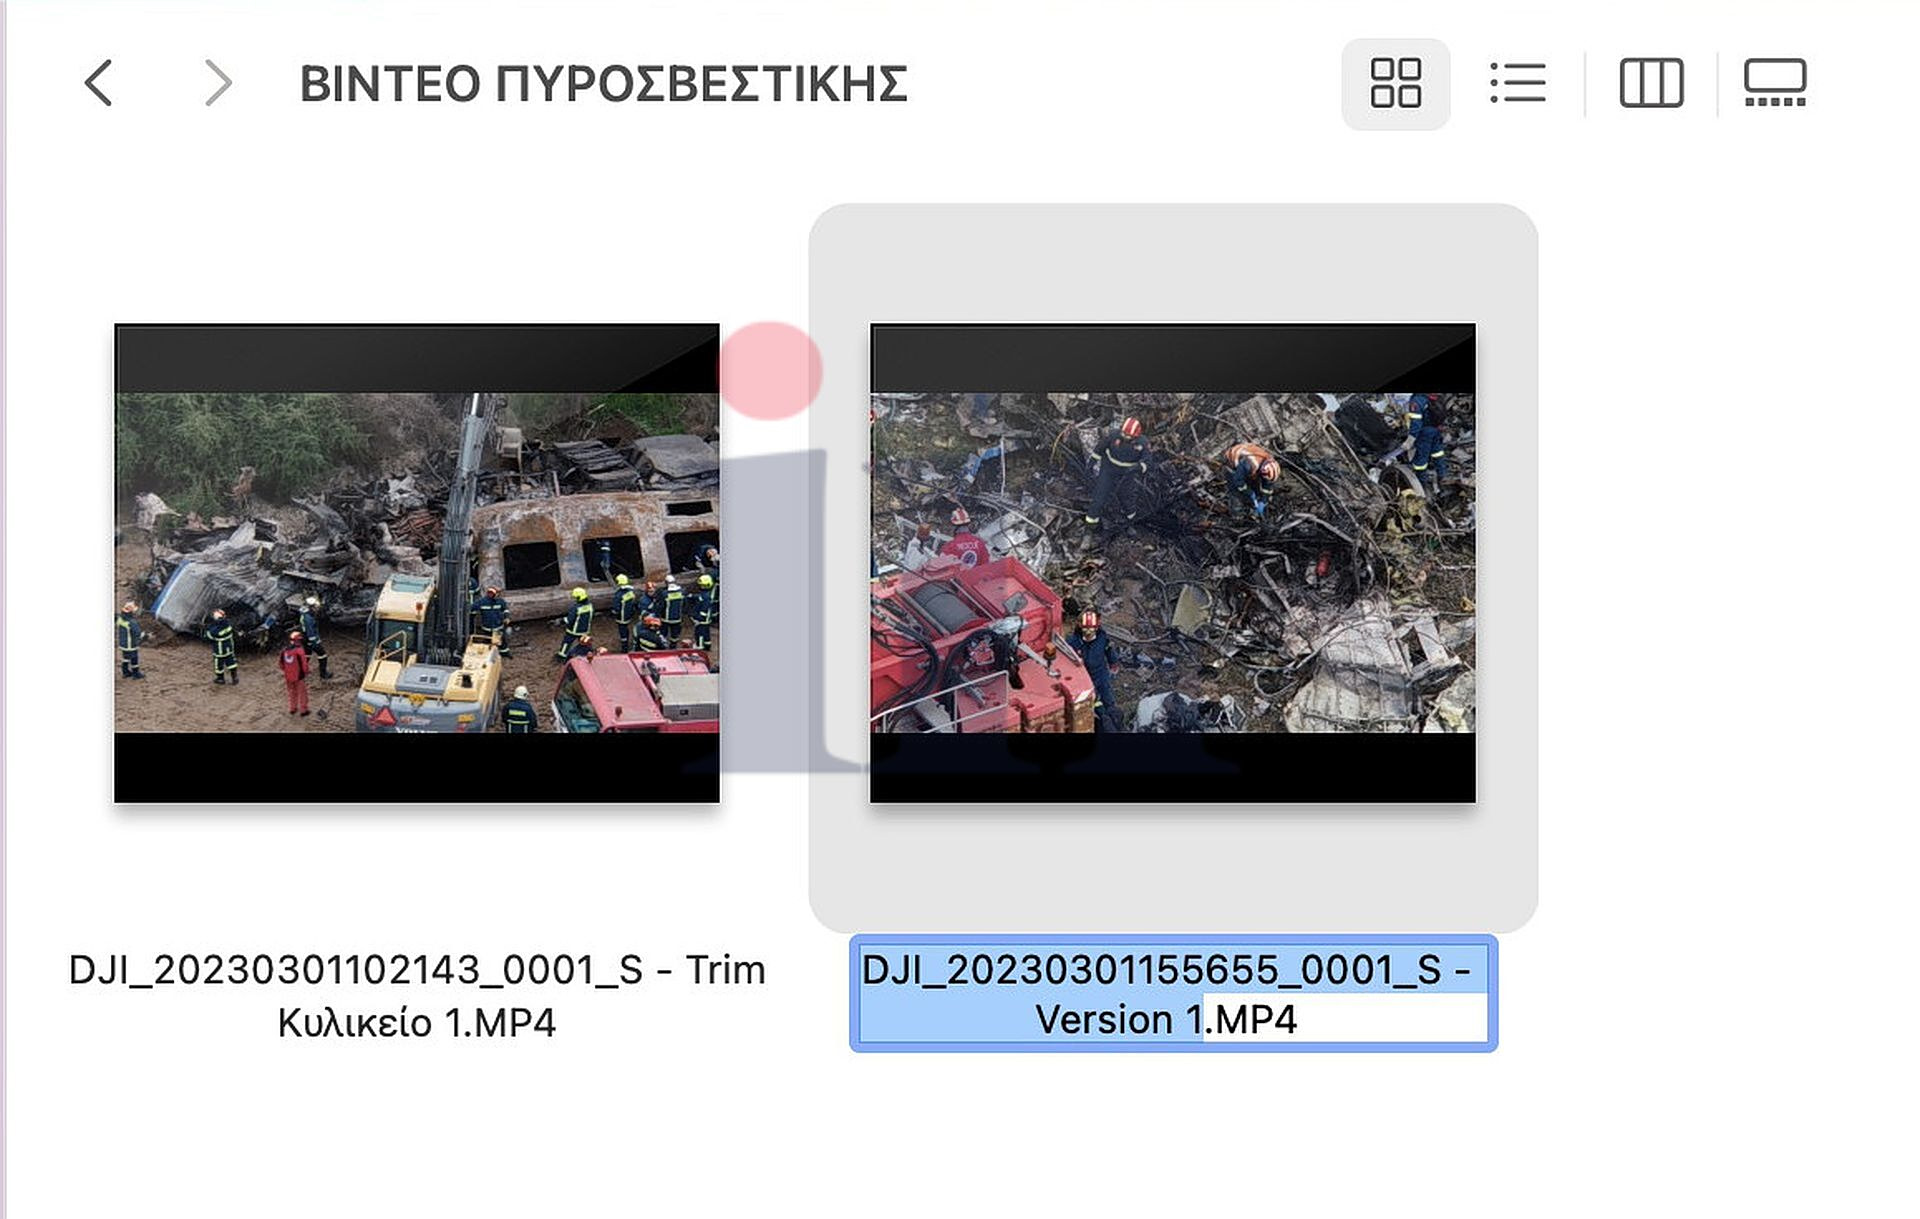Go back to the previous folder

tap(99, 83)
